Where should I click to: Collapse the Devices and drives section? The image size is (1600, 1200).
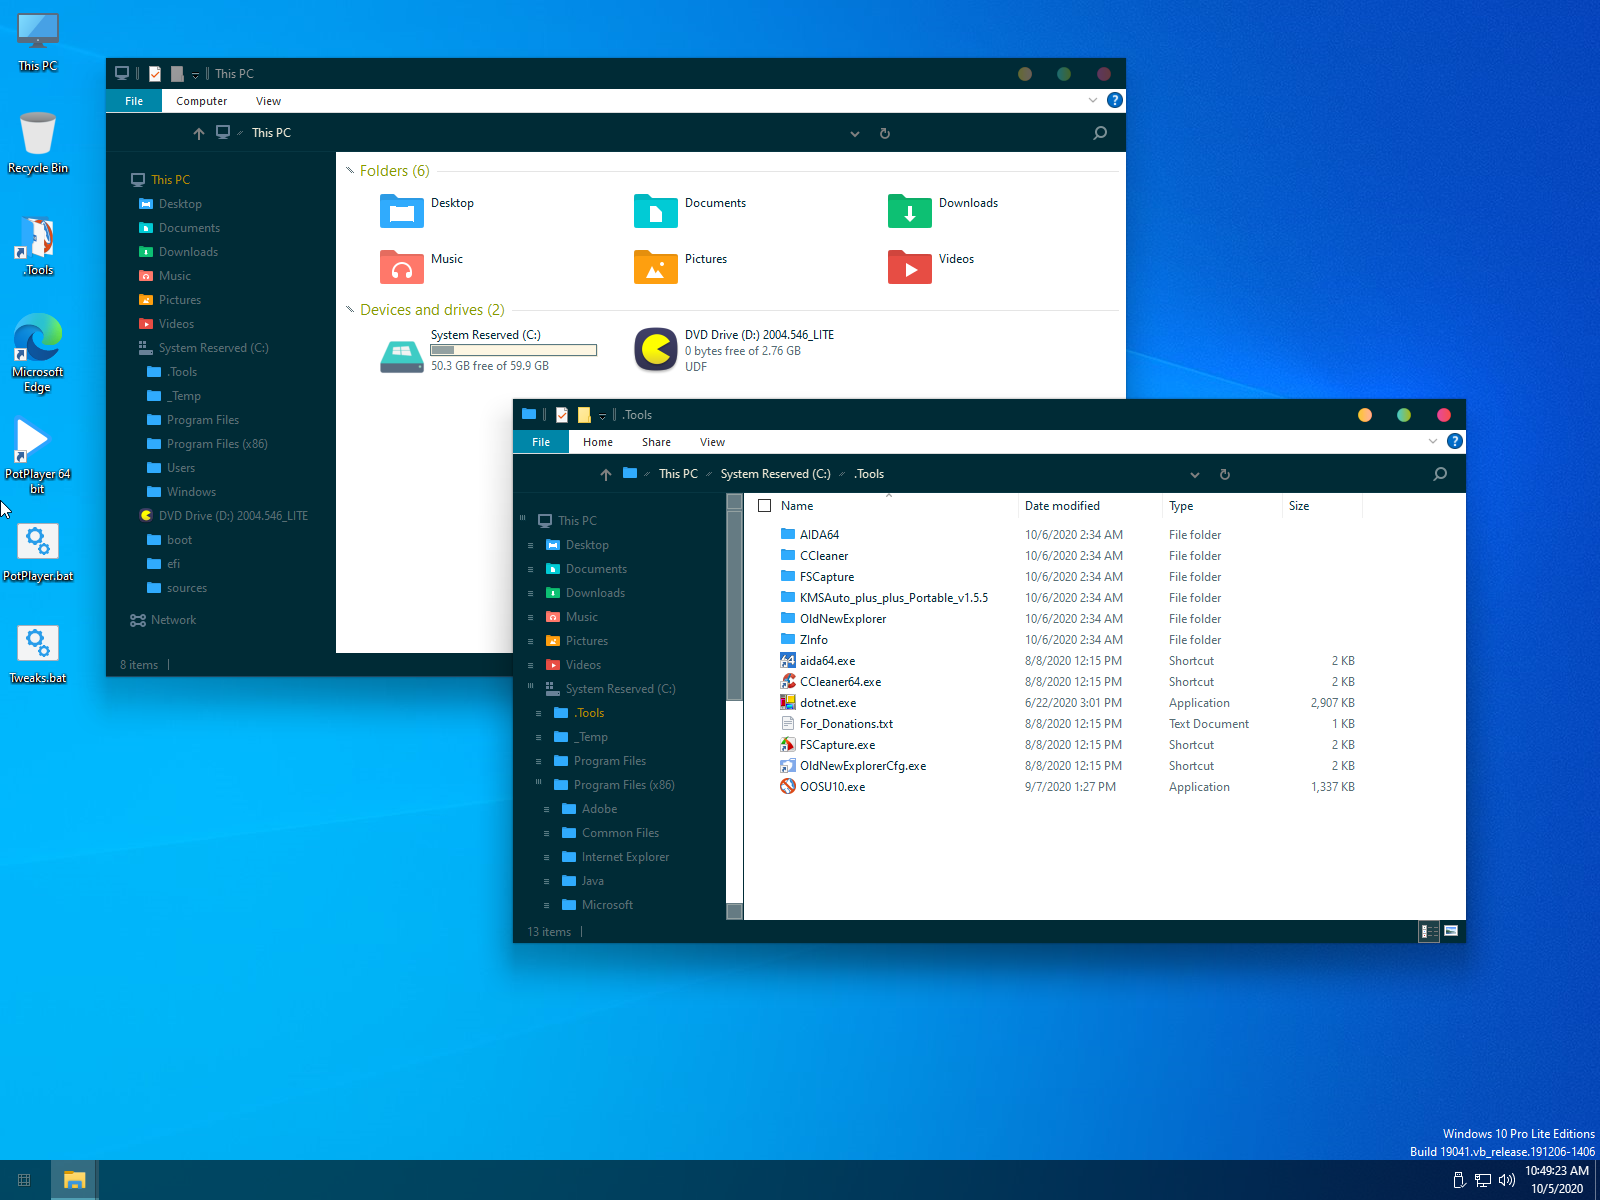pyautogui.click(x=349, y=310)
